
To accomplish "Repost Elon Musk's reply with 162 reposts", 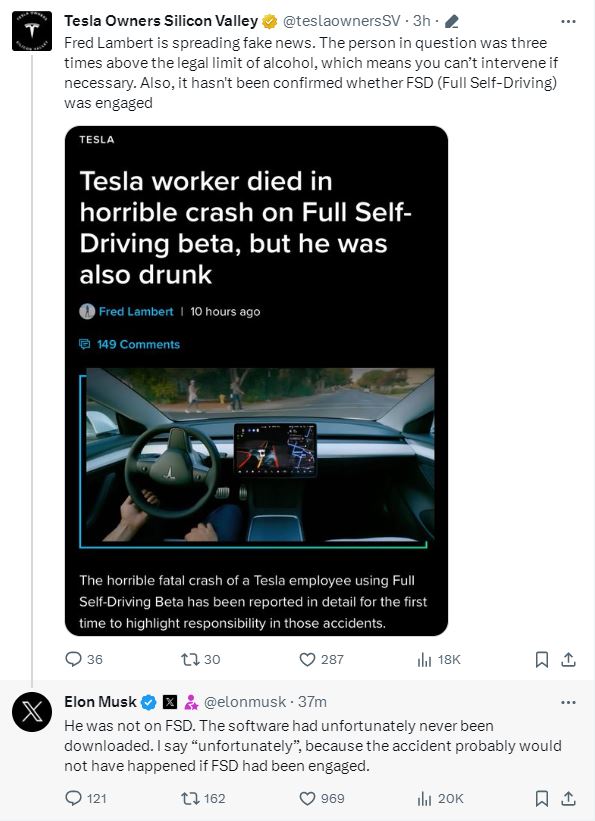I will point(189,798).
